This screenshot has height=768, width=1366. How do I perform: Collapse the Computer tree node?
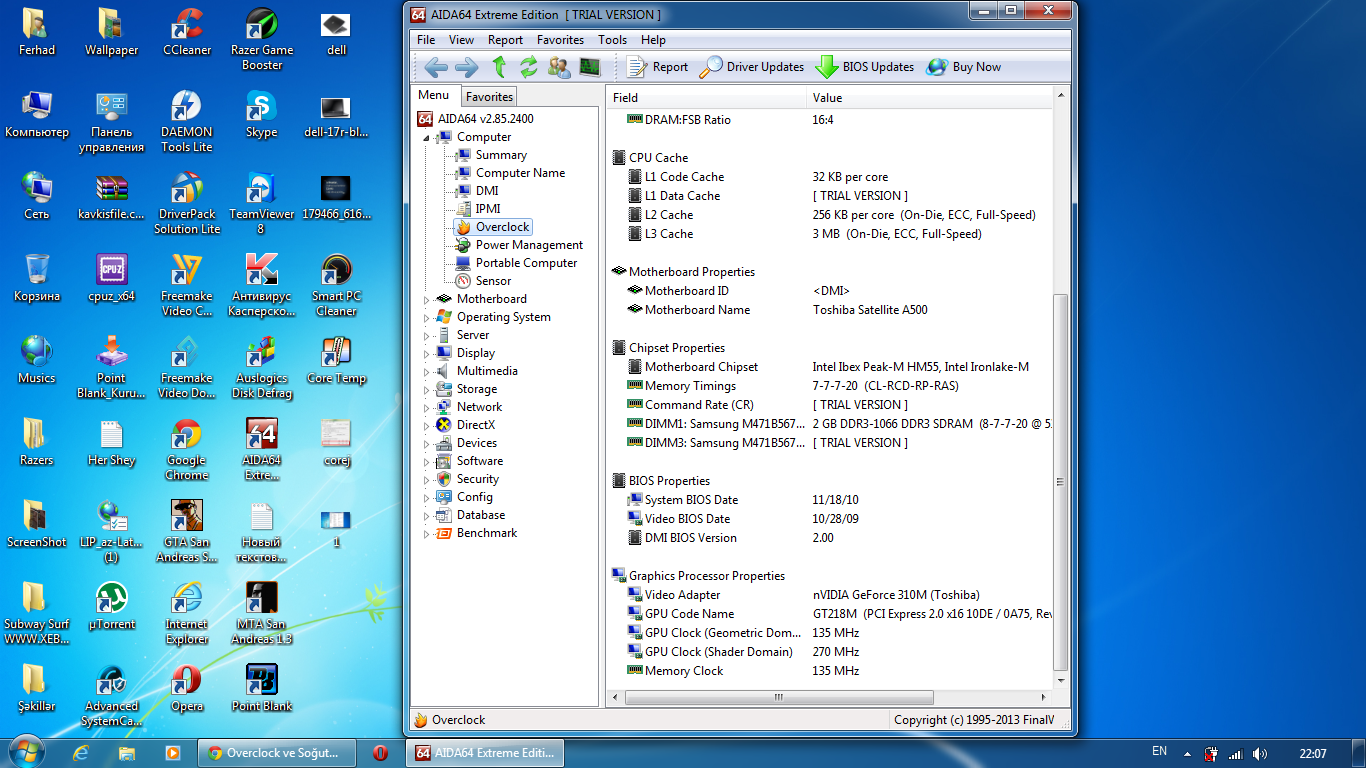tap(427, 137)
